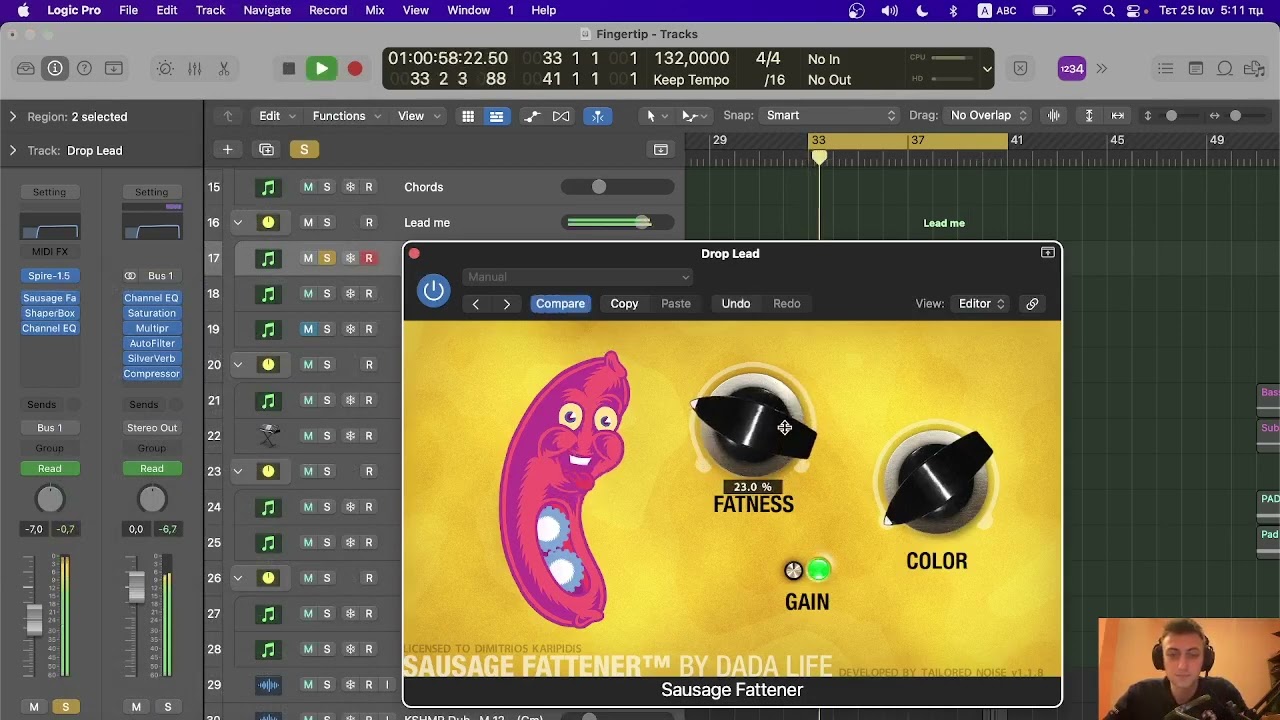Switch to grid view icon in tracks toolbar
1280x720 pixels.
coord(468,116)
